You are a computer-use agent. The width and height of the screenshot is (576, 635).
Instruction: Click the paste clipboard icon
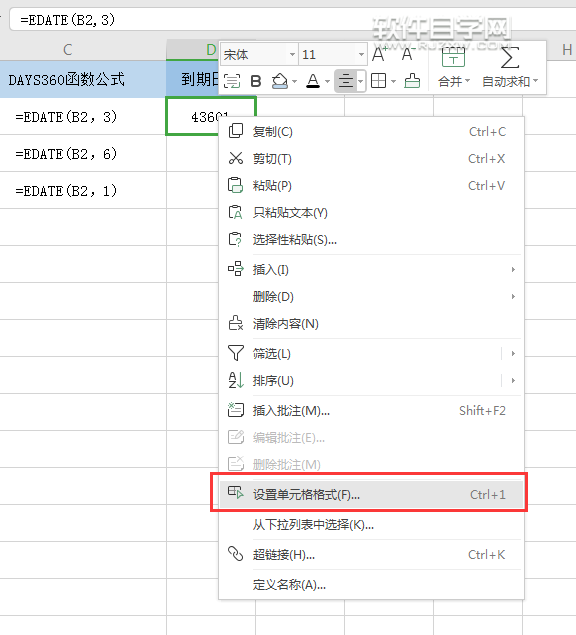[x=236, y=185]
